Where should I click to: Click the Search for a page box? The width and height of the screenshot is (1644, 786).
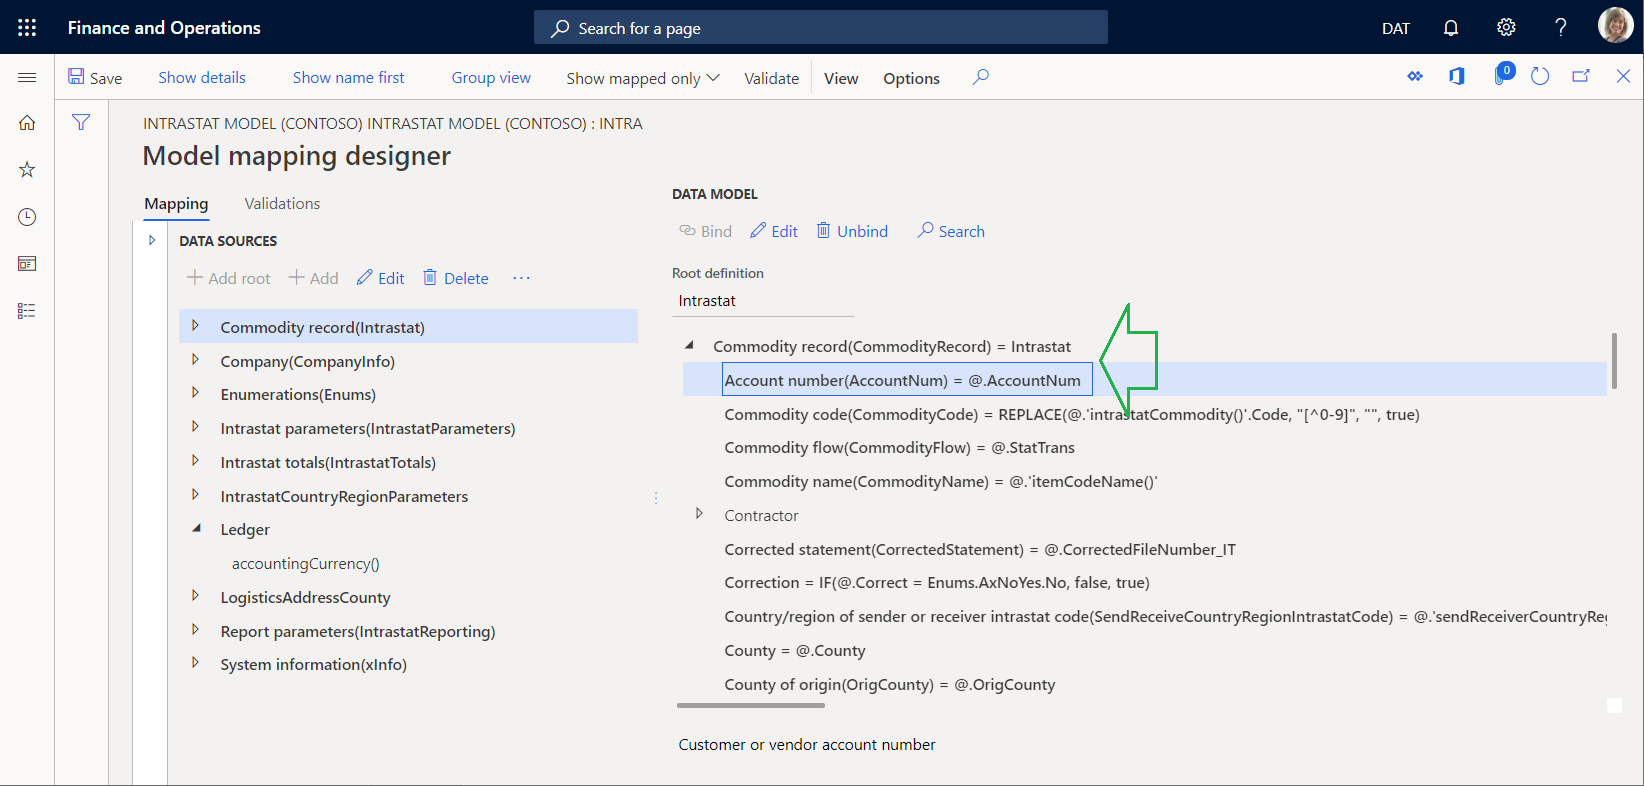tap(821, 27)
